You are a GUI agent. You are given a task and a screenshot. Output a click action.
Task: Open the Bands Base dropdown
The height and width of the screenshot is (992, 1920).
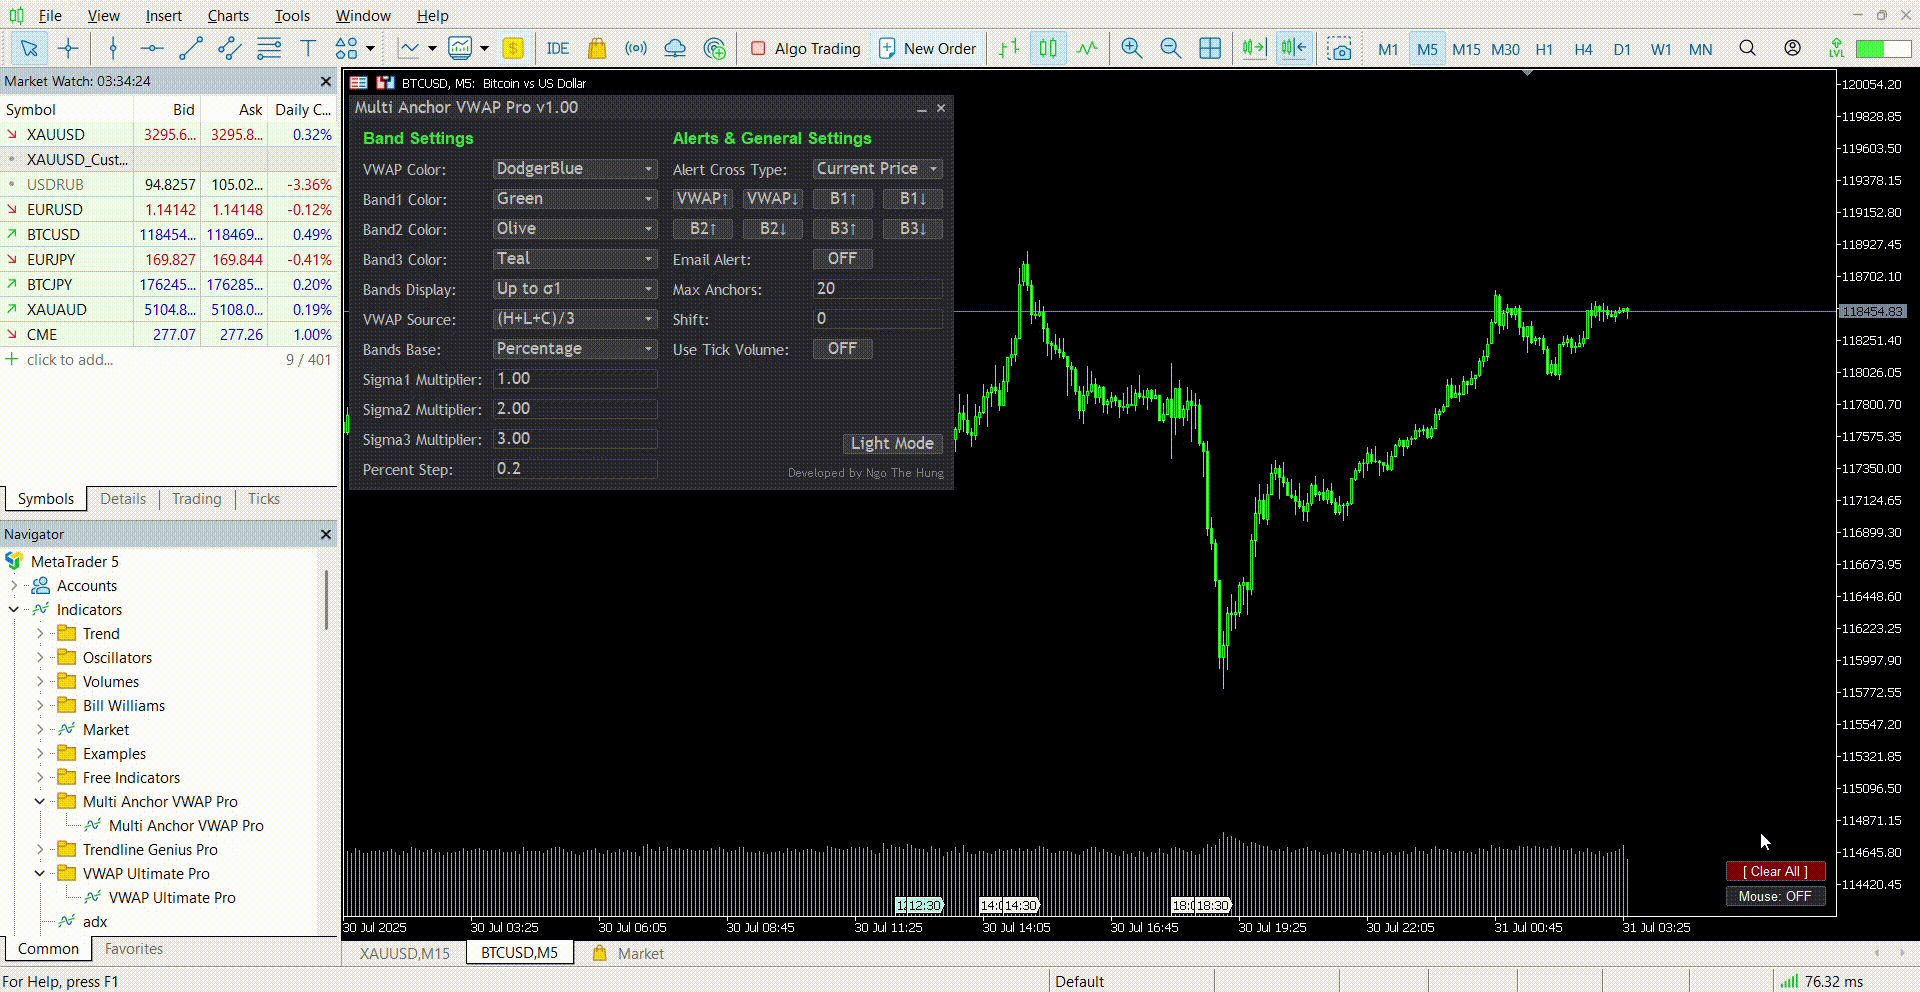click(575, 349)
